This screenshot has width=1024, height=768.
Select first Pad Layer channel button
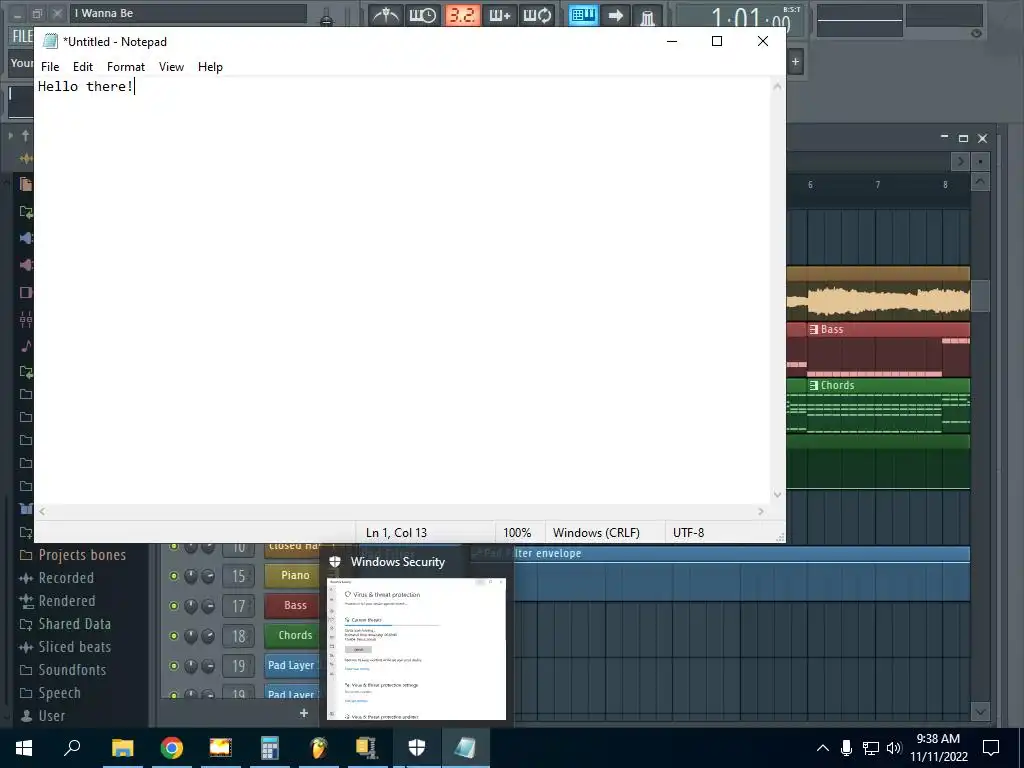[x=292, y=665]
